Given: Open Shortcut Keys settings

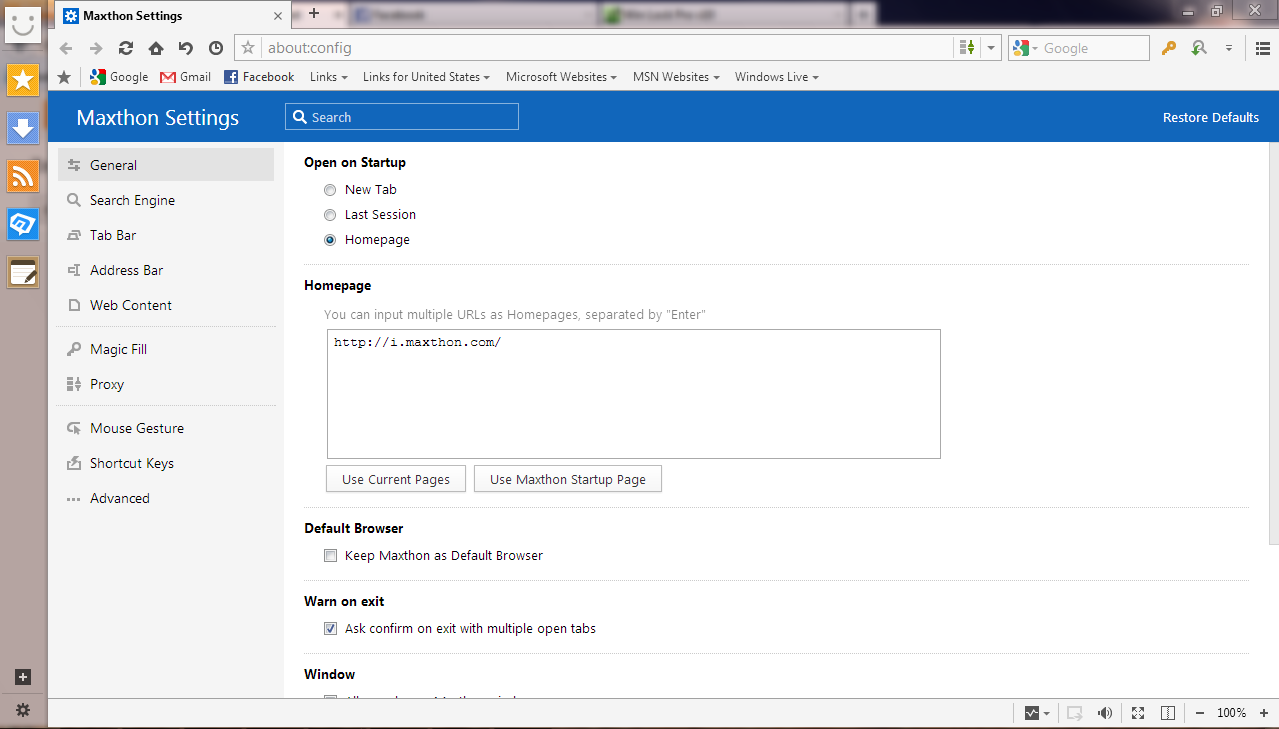Looking at the screenshot, I should coord(166,463).
